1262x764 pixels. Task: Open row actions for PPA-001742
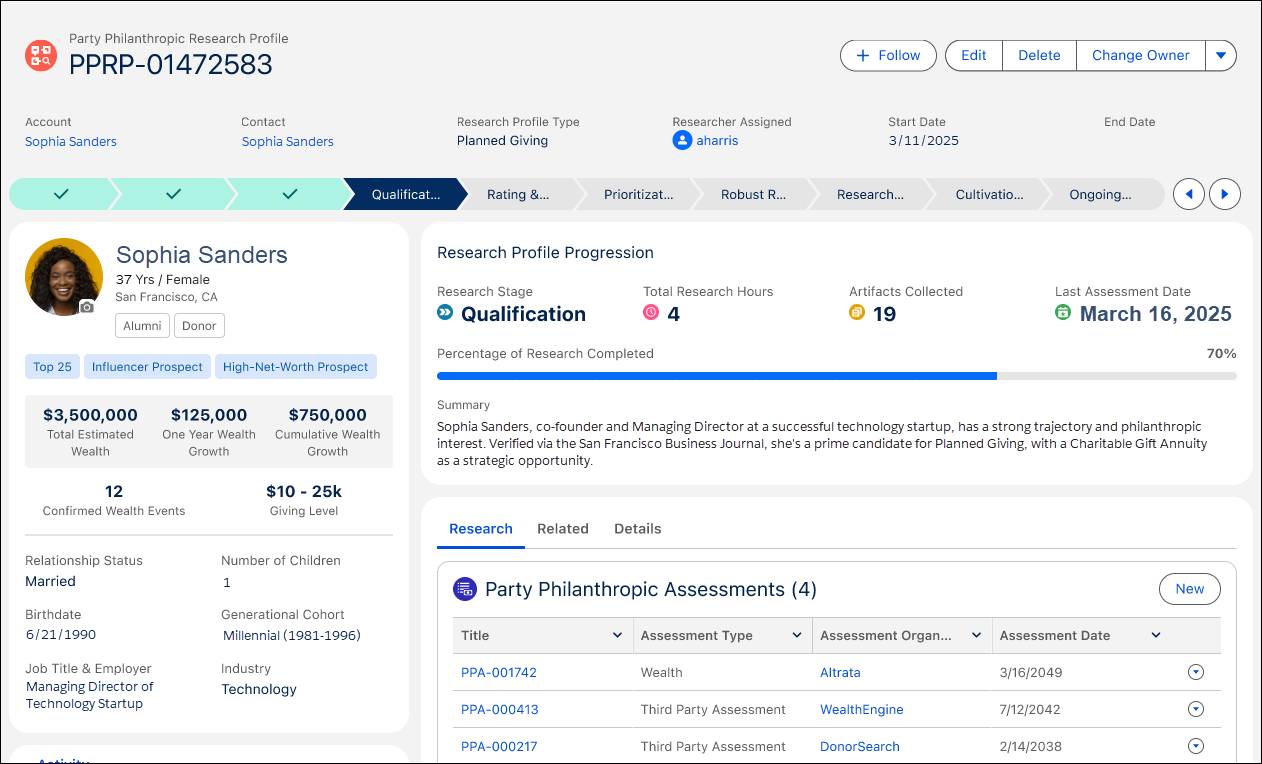(1196, 672)
